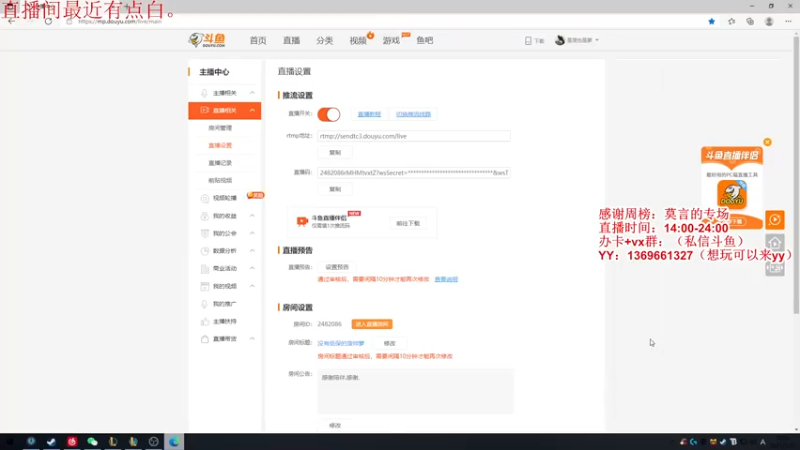Collapse the 直播相关 sidebar section
The image size is (800, 450).
(x=252, y=110)
